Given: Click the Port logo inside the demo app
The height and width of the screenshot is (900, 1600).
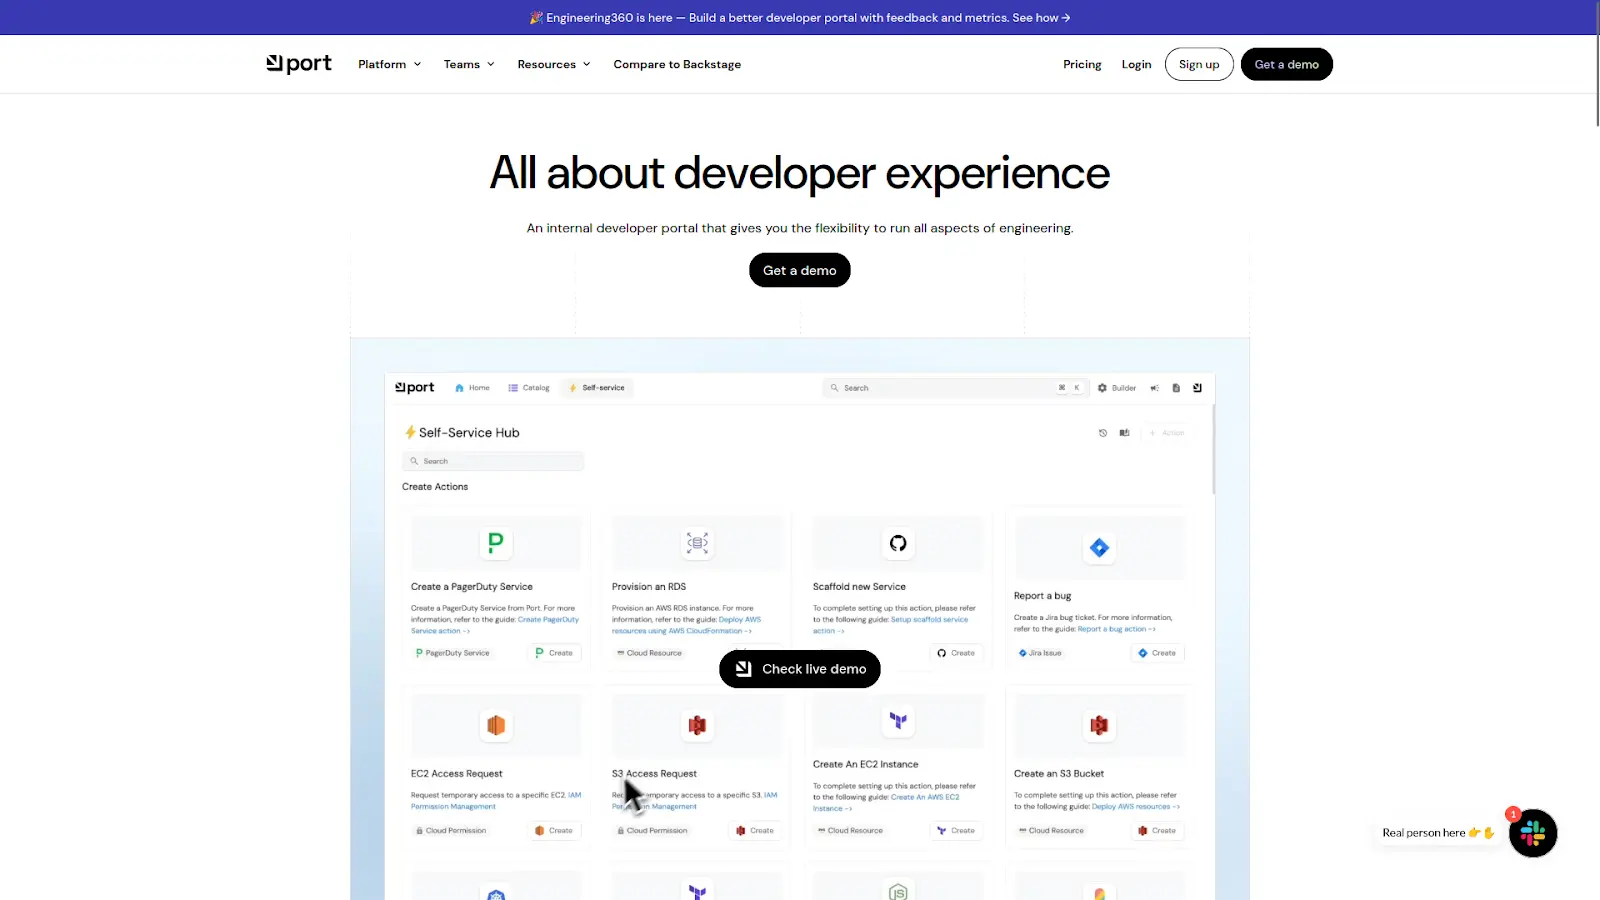Looking at the screenshot, I should pos(414,387).
